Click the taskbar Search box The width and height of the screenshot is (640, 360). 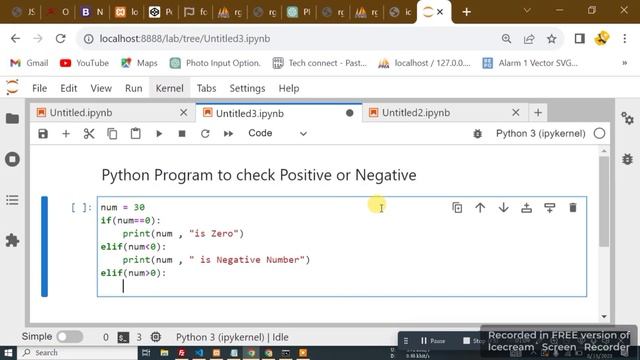(x=78, y=353)
